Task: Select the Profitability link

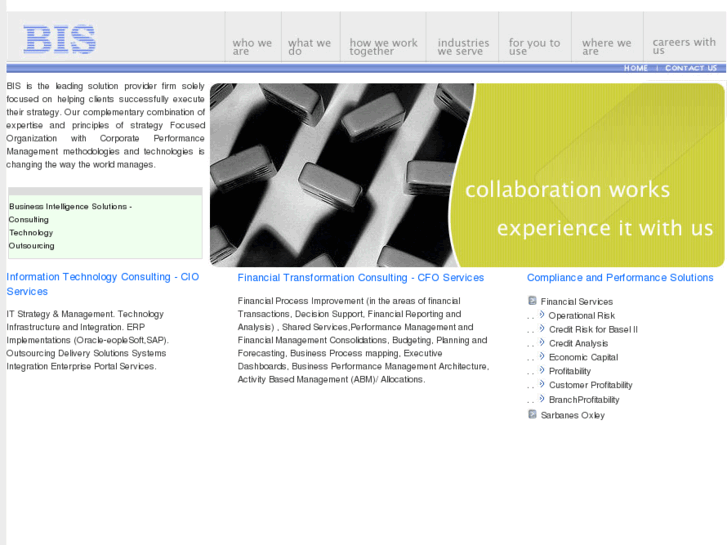Action: tap(570, 371)
